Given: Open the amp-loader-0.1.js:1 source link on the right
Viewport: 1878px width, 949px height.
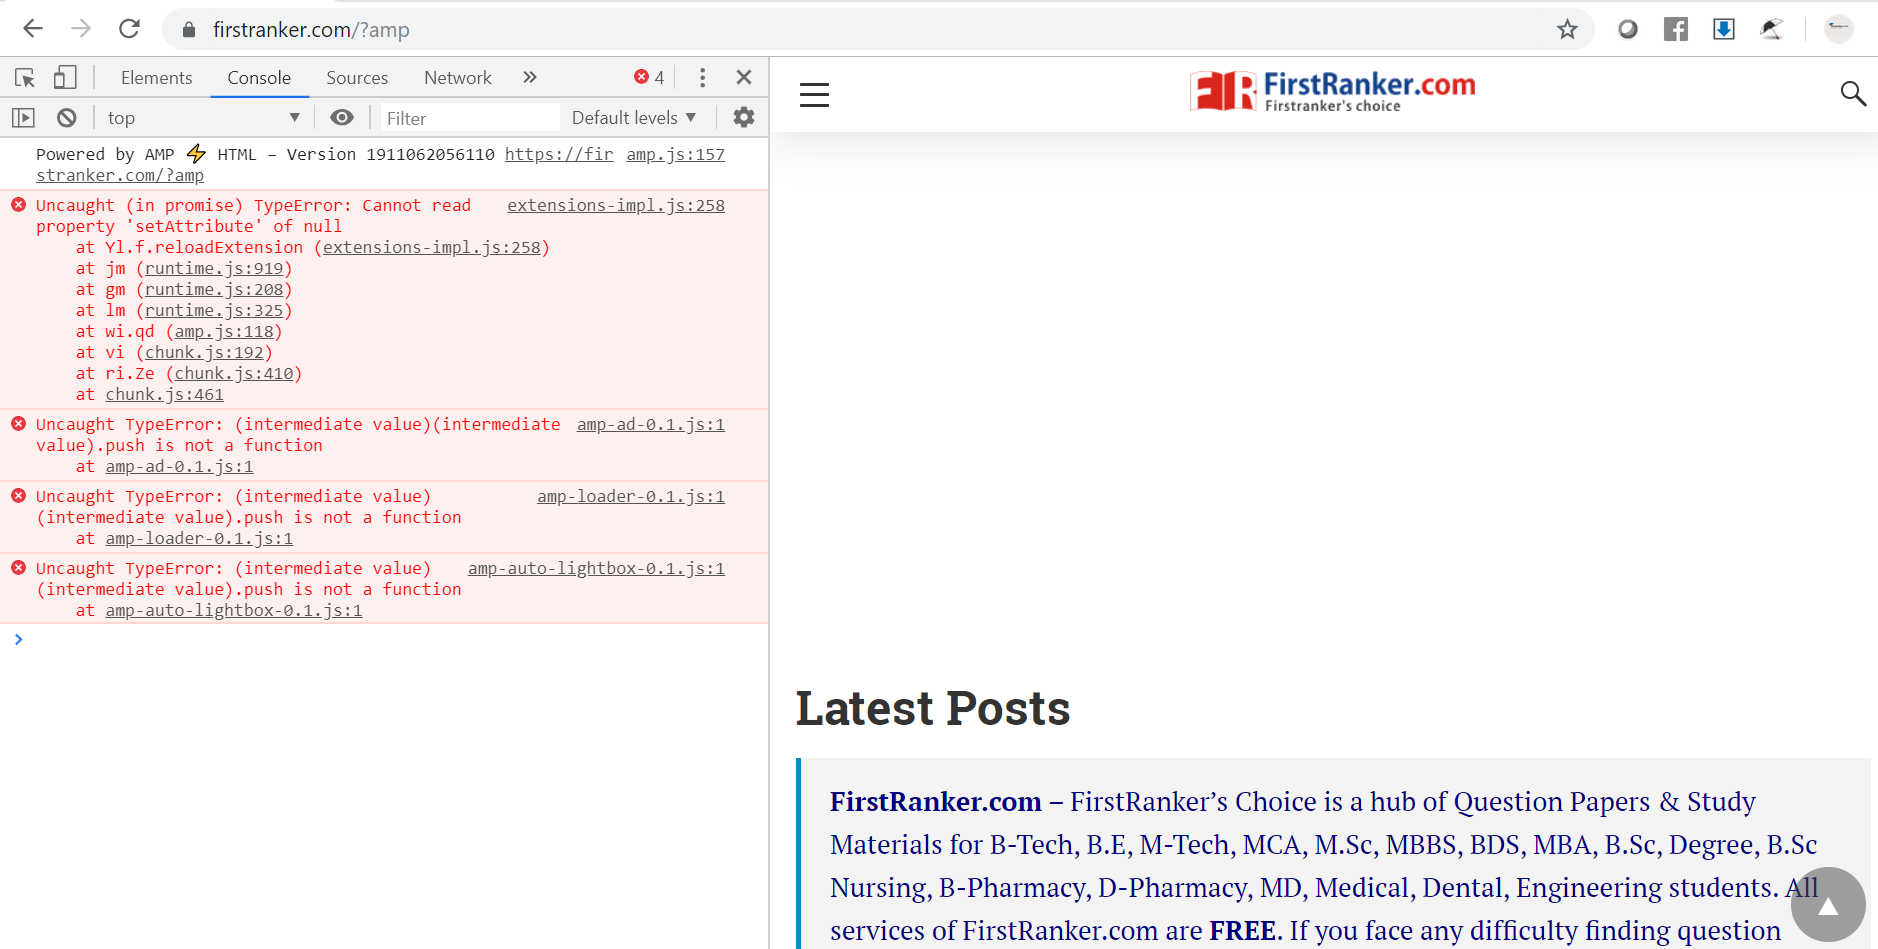Looking at the screenshot, I should [631, 496].
